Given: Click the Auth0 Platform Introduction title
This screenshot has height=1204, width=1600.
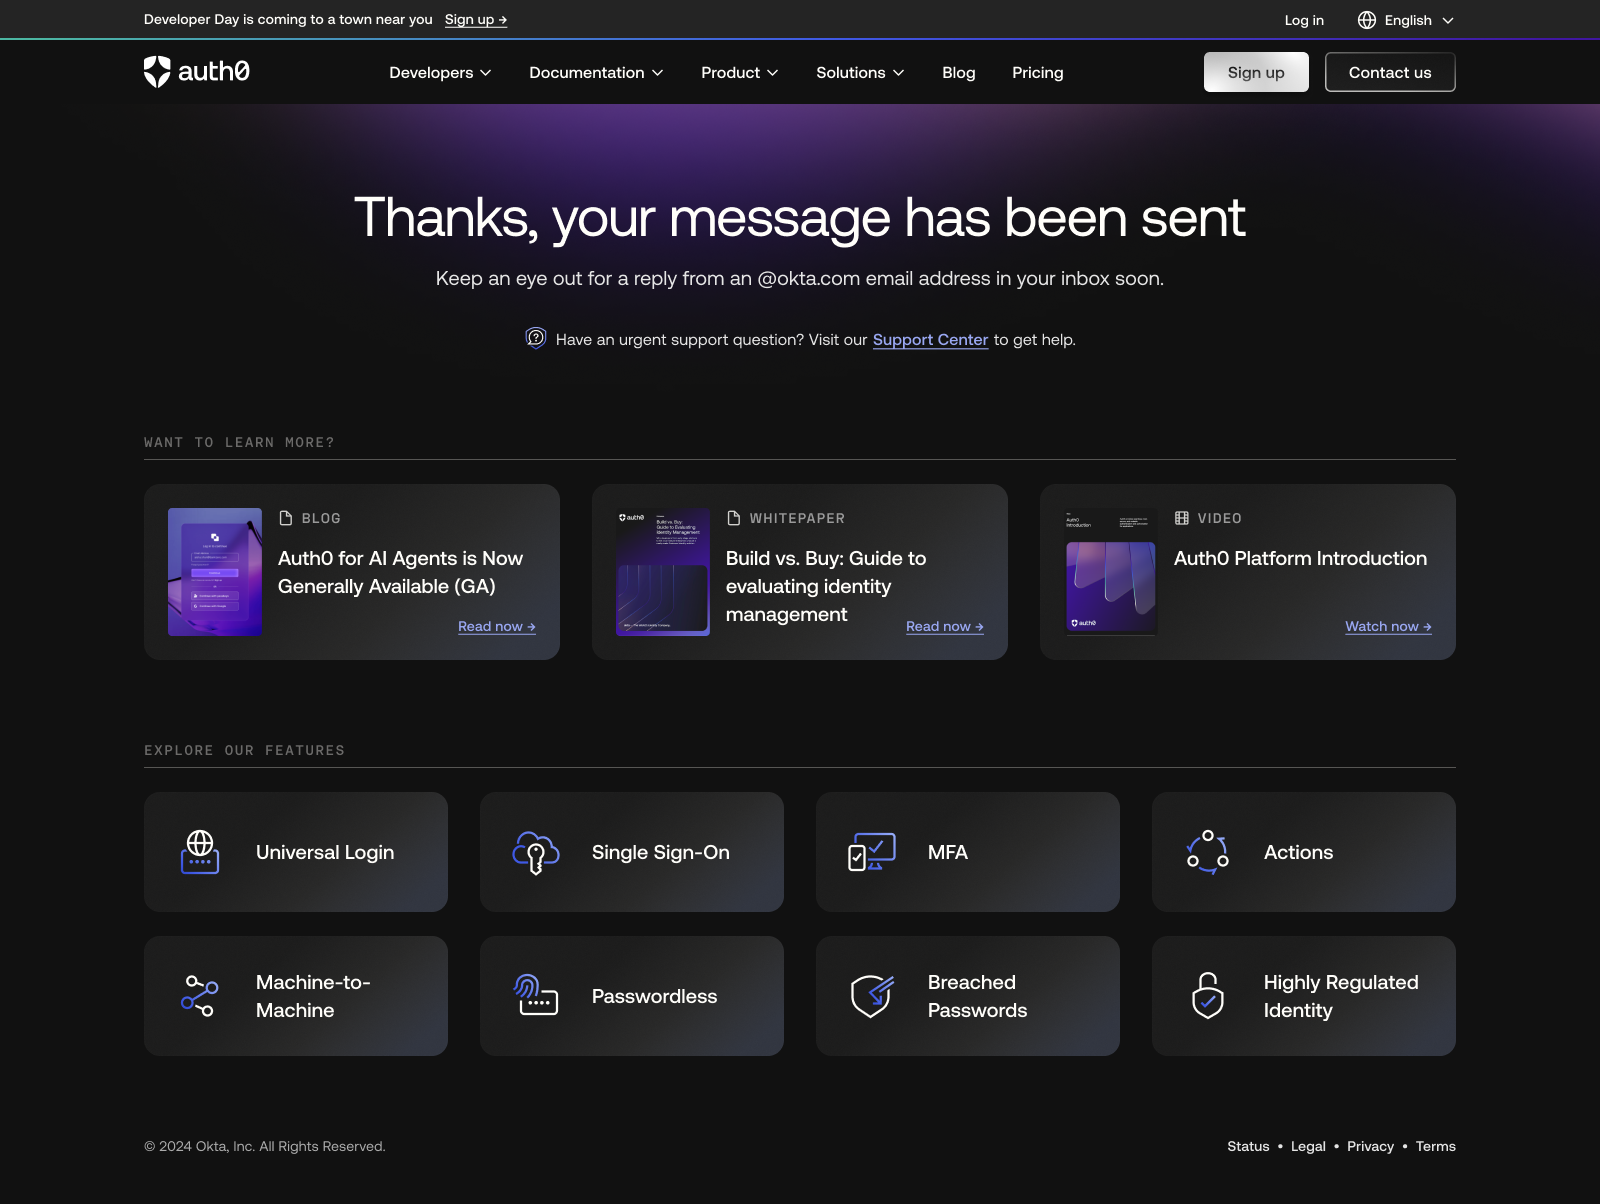Looking at the screenshot, I should coord(1300,558).
